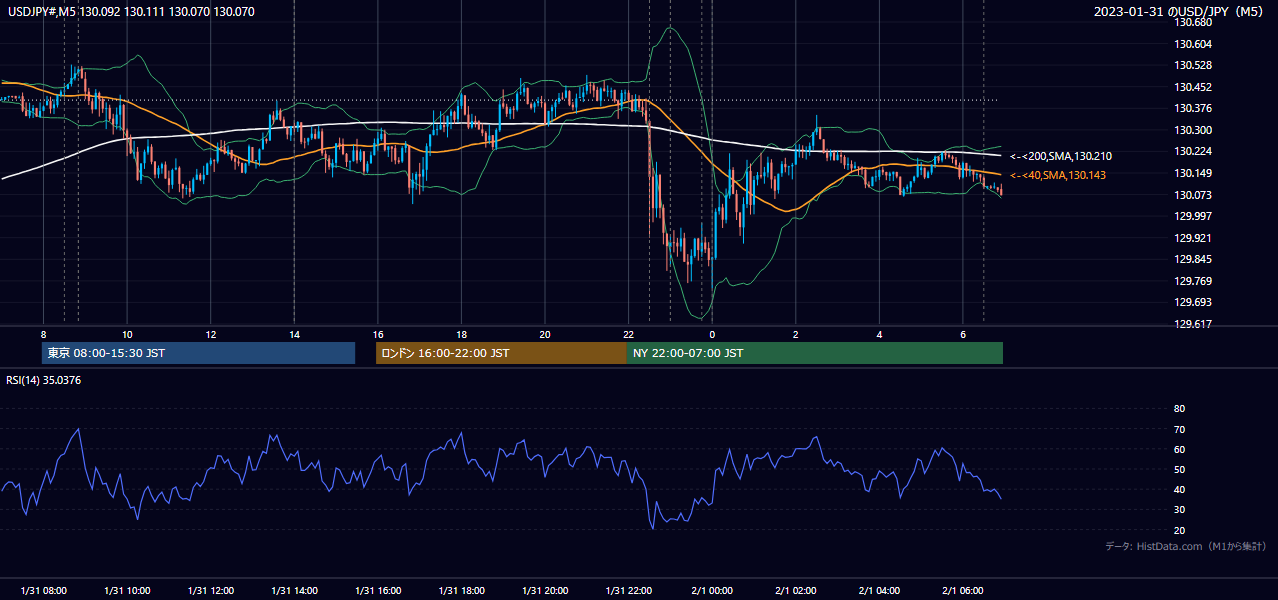The image size is (1278, 600).
Task: Click the 40 SMA 130.143 label
Action: [1058, 175]
